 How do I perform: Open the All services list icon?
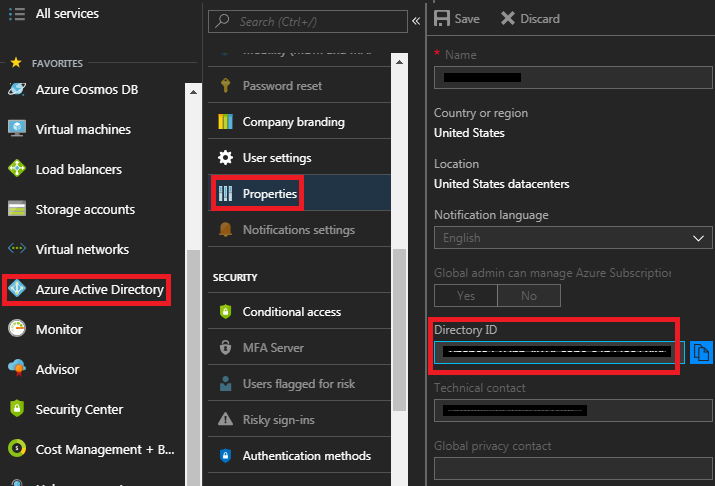[x=17, y=14]
